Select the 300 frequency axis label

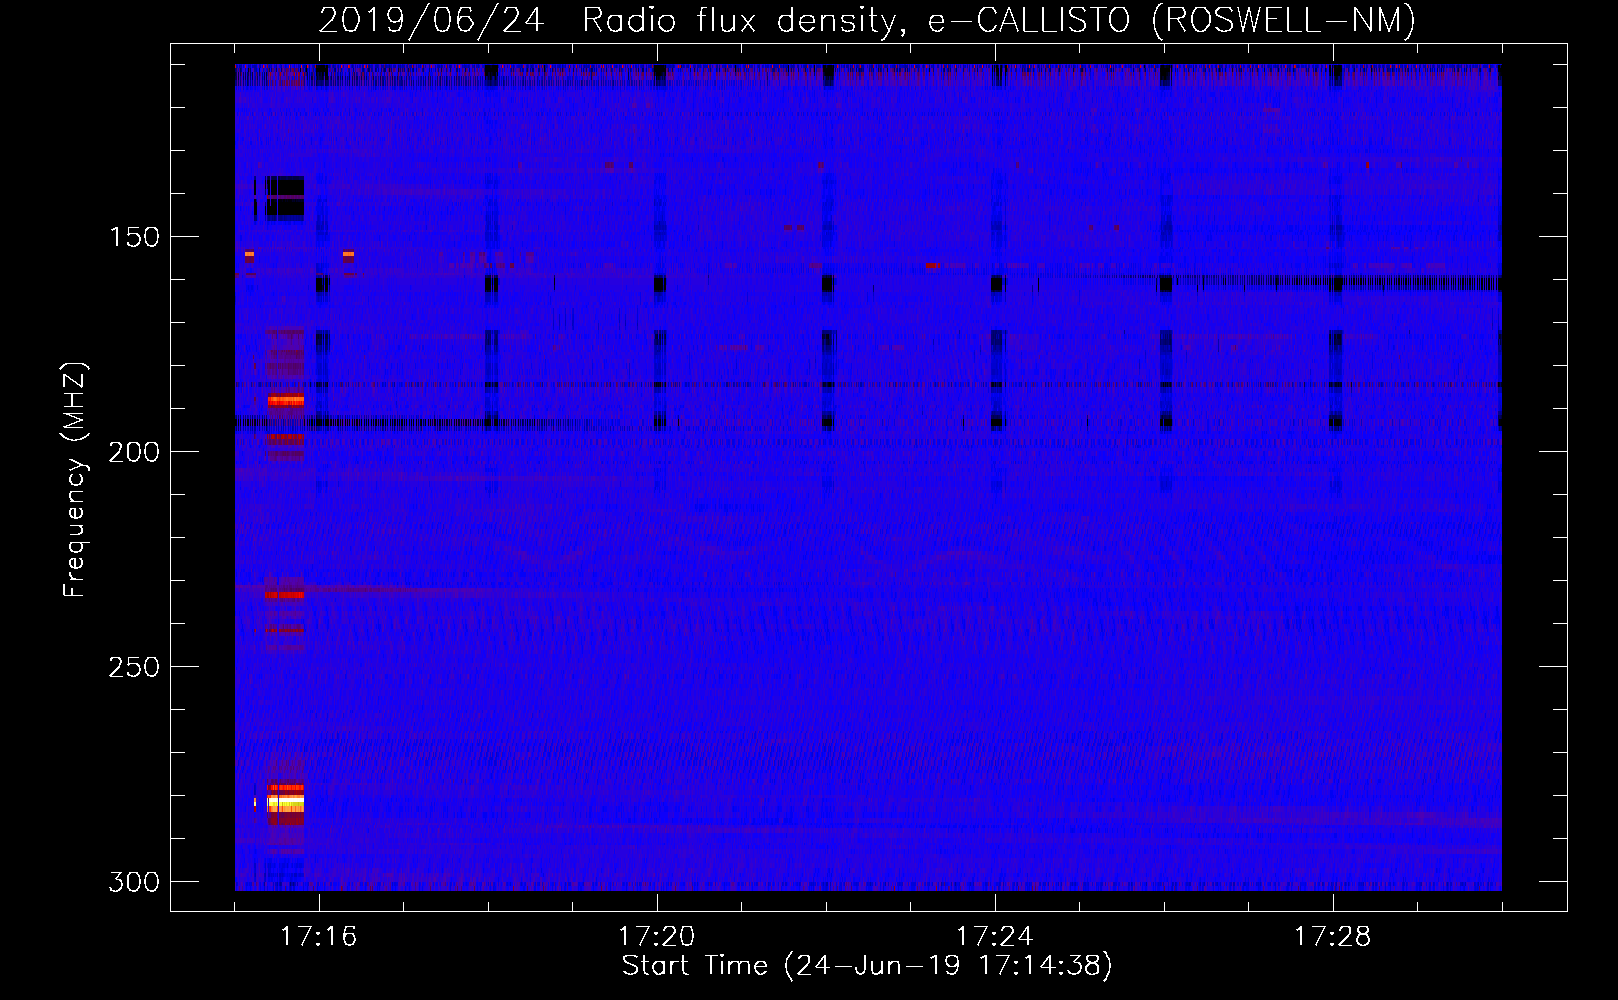[132, 882]
